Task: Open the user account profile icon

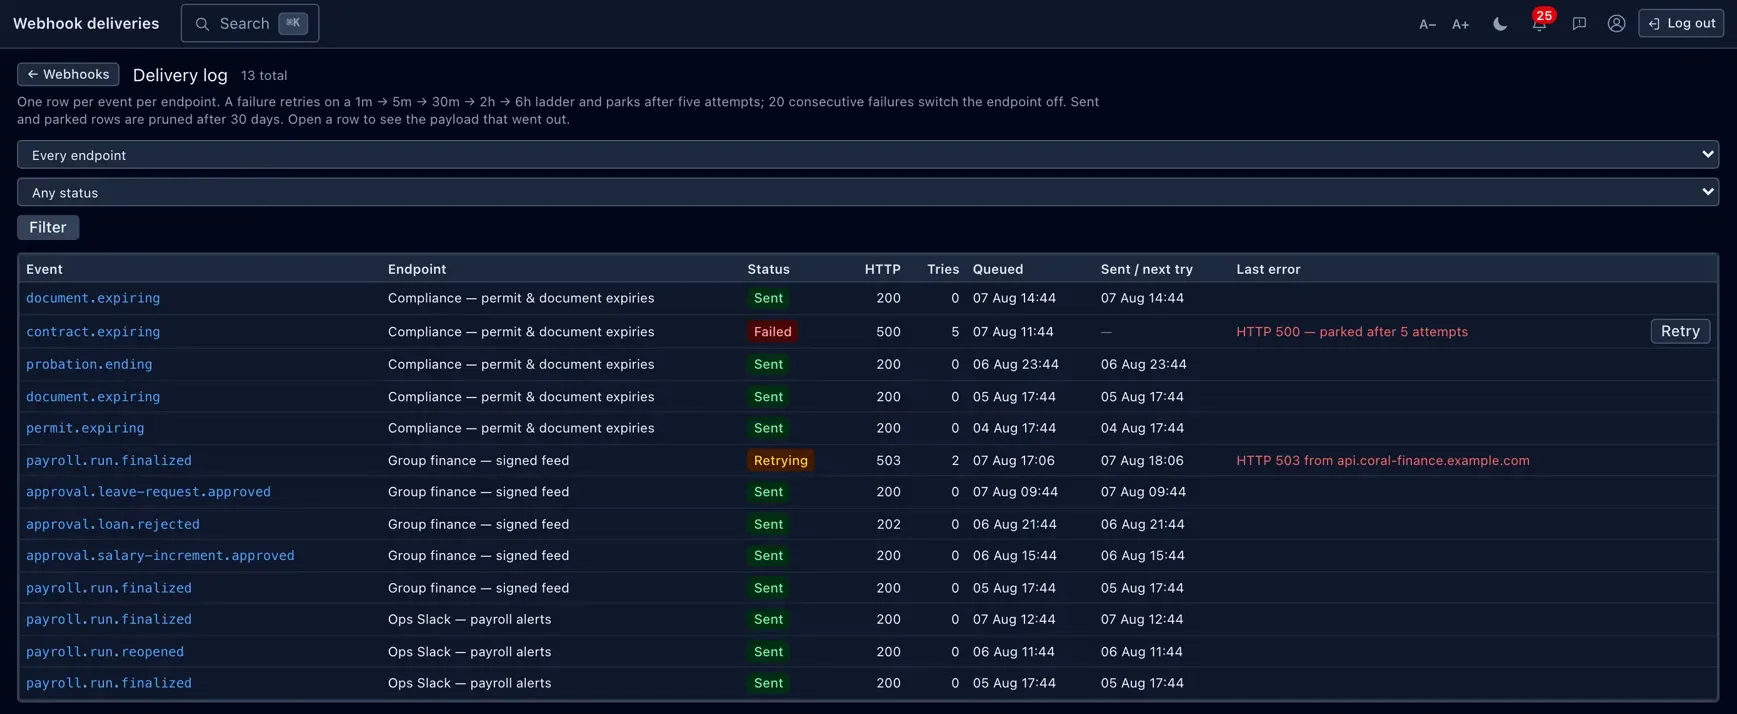Action: pos(1616,24)
